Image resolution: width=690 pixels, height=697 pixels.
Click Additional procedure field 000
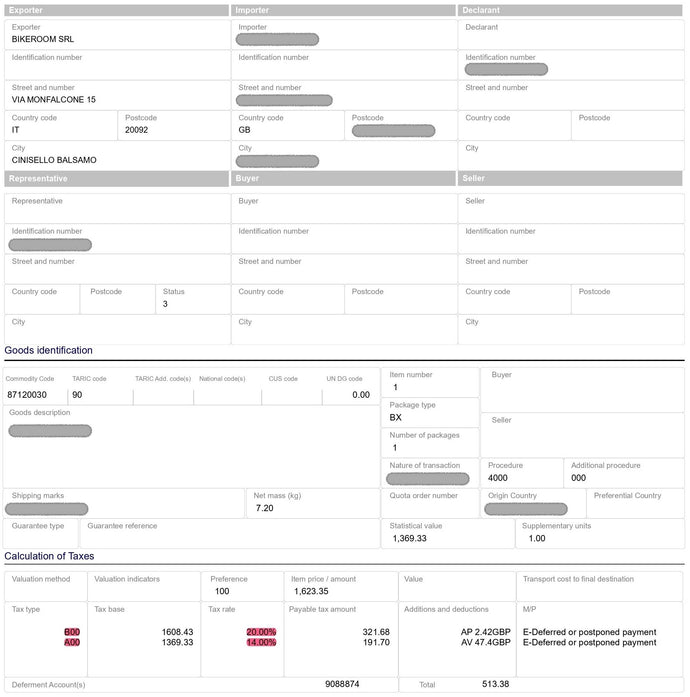pos(579,478)
